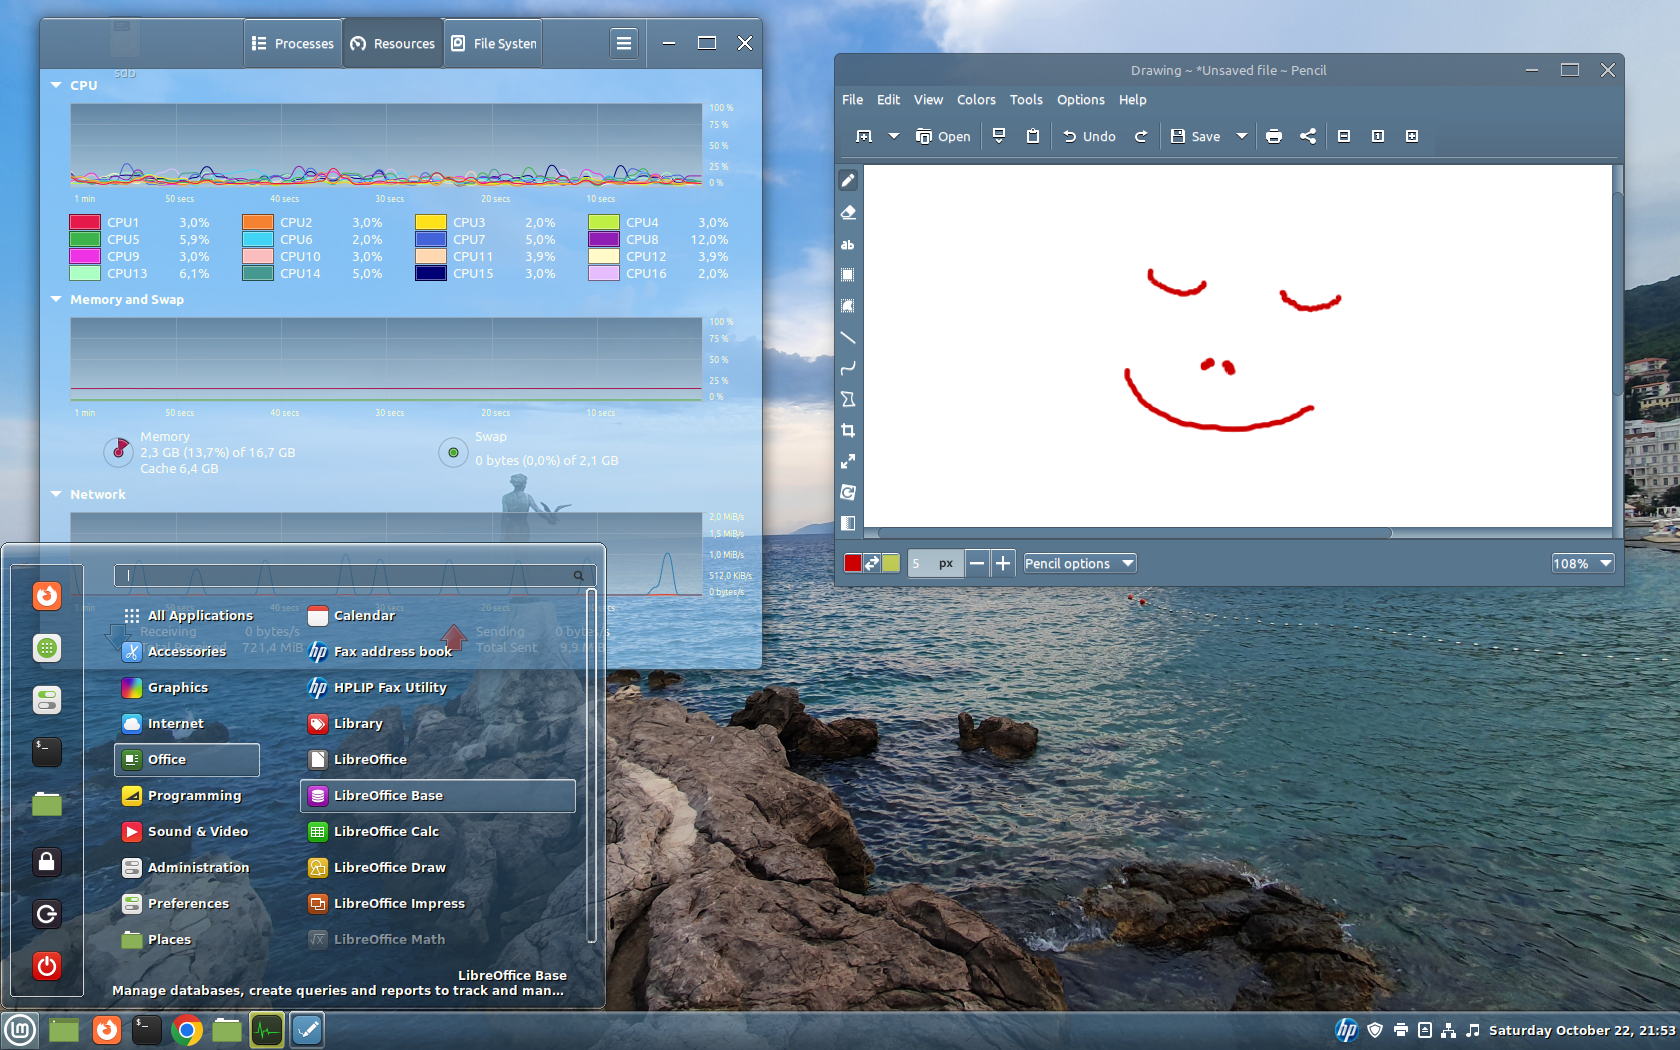
Task: Select the Rotate tool in Drawing
Action: (x=848, y=492)
